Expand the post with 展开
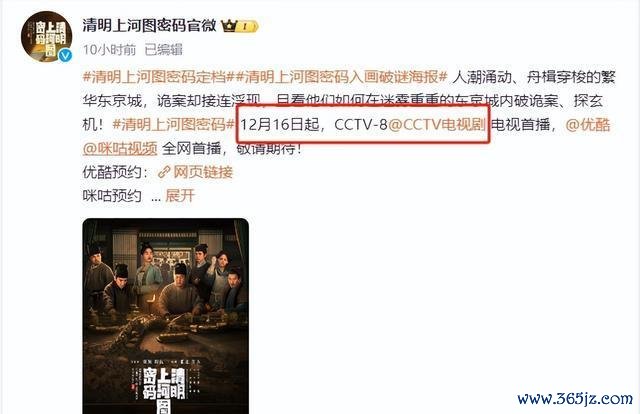This screenshot has height=414, width=640. [x=180, y=196]
